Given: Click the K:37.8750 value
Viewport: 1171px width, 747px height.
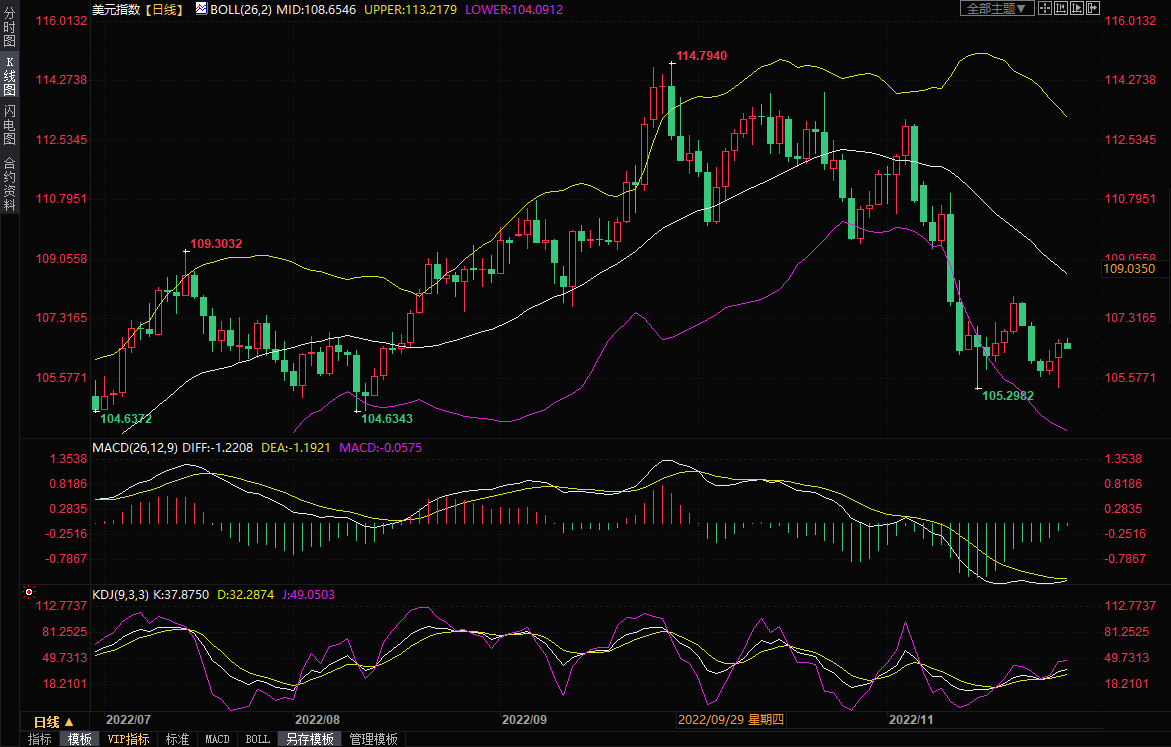Looking at the screenshot, I should (x=181, y=595).
